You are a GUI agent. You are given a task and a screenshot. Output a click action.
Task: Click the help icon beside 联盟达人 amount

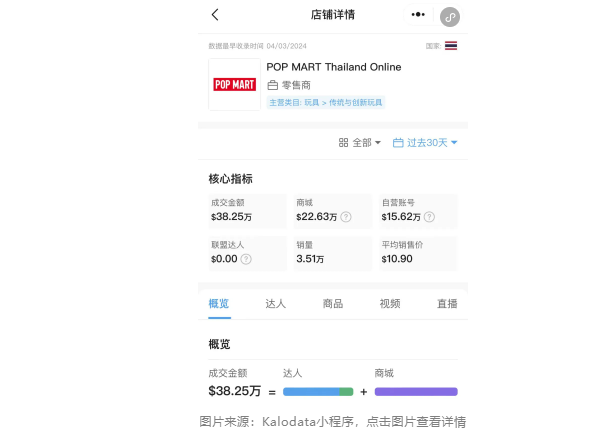246,259
